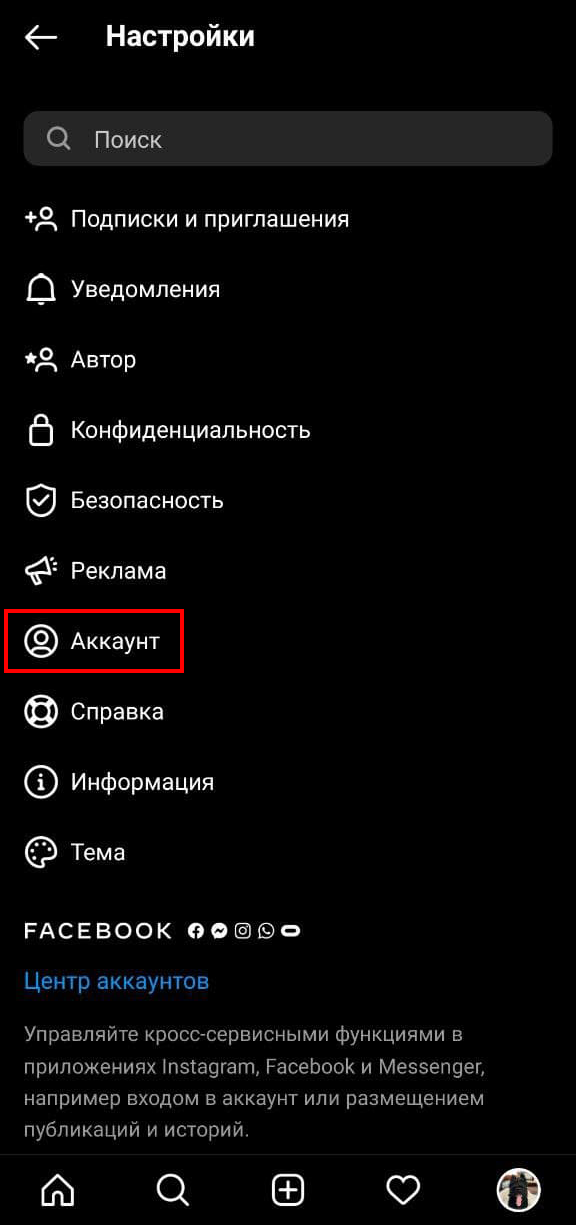Tap the lifebuoy icon beside Справка
Viewport: 576px width, 1225px height.
click(x=41, y=712)
